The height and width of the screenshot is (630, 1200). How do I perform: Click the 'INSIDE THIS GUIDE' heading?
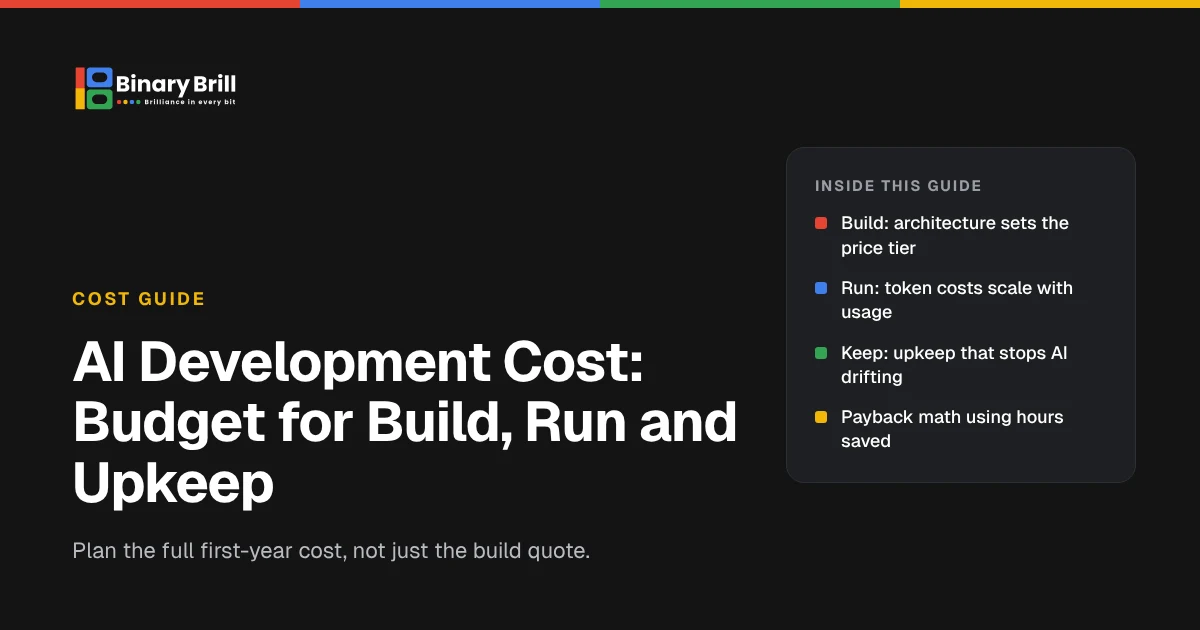point(898,186)
